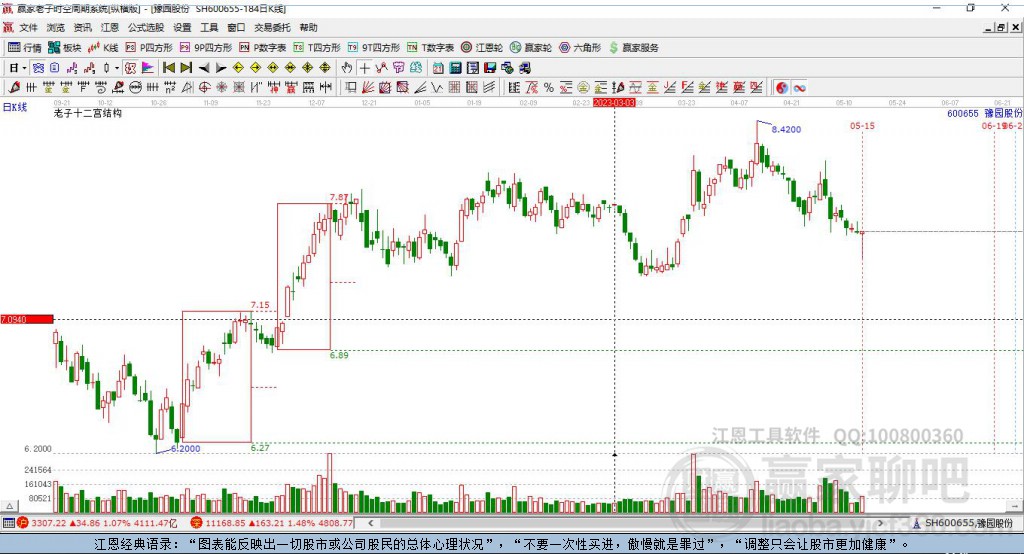Open the 六角形 hexagon tool

pos(580,48)
